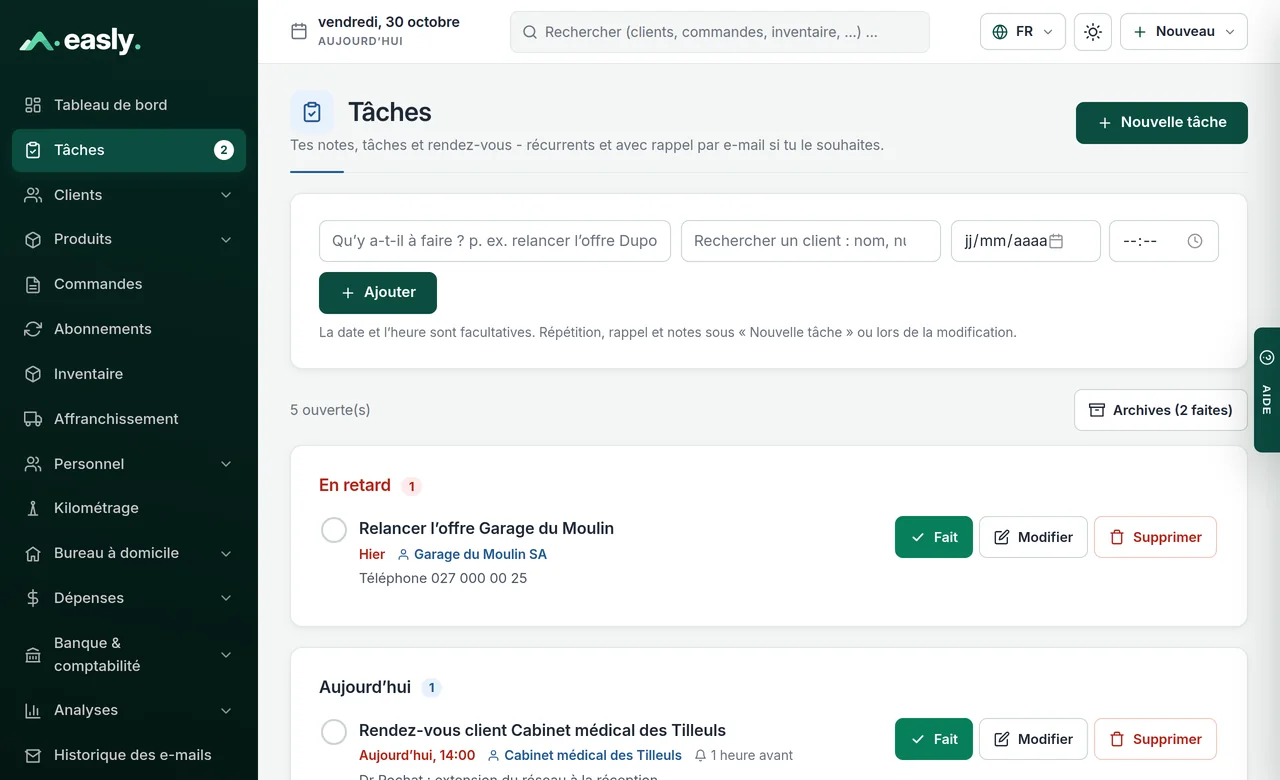The image size is (1280, 780).
Task: Click the jj/mm/aaaa date field
Action: click(x=1026, y=241)
